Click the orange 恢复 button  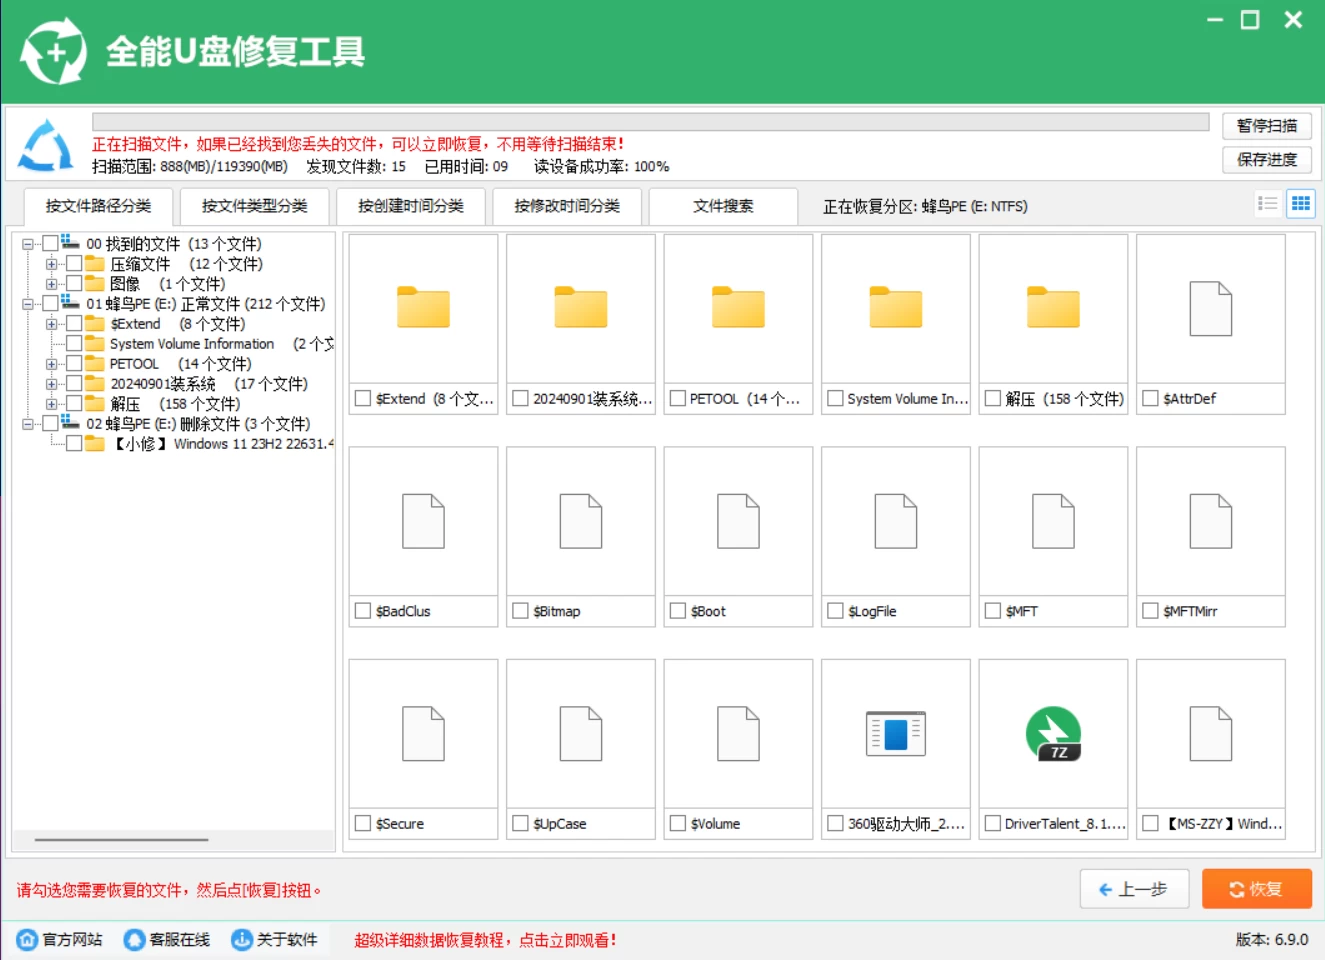coord(1257,889)
